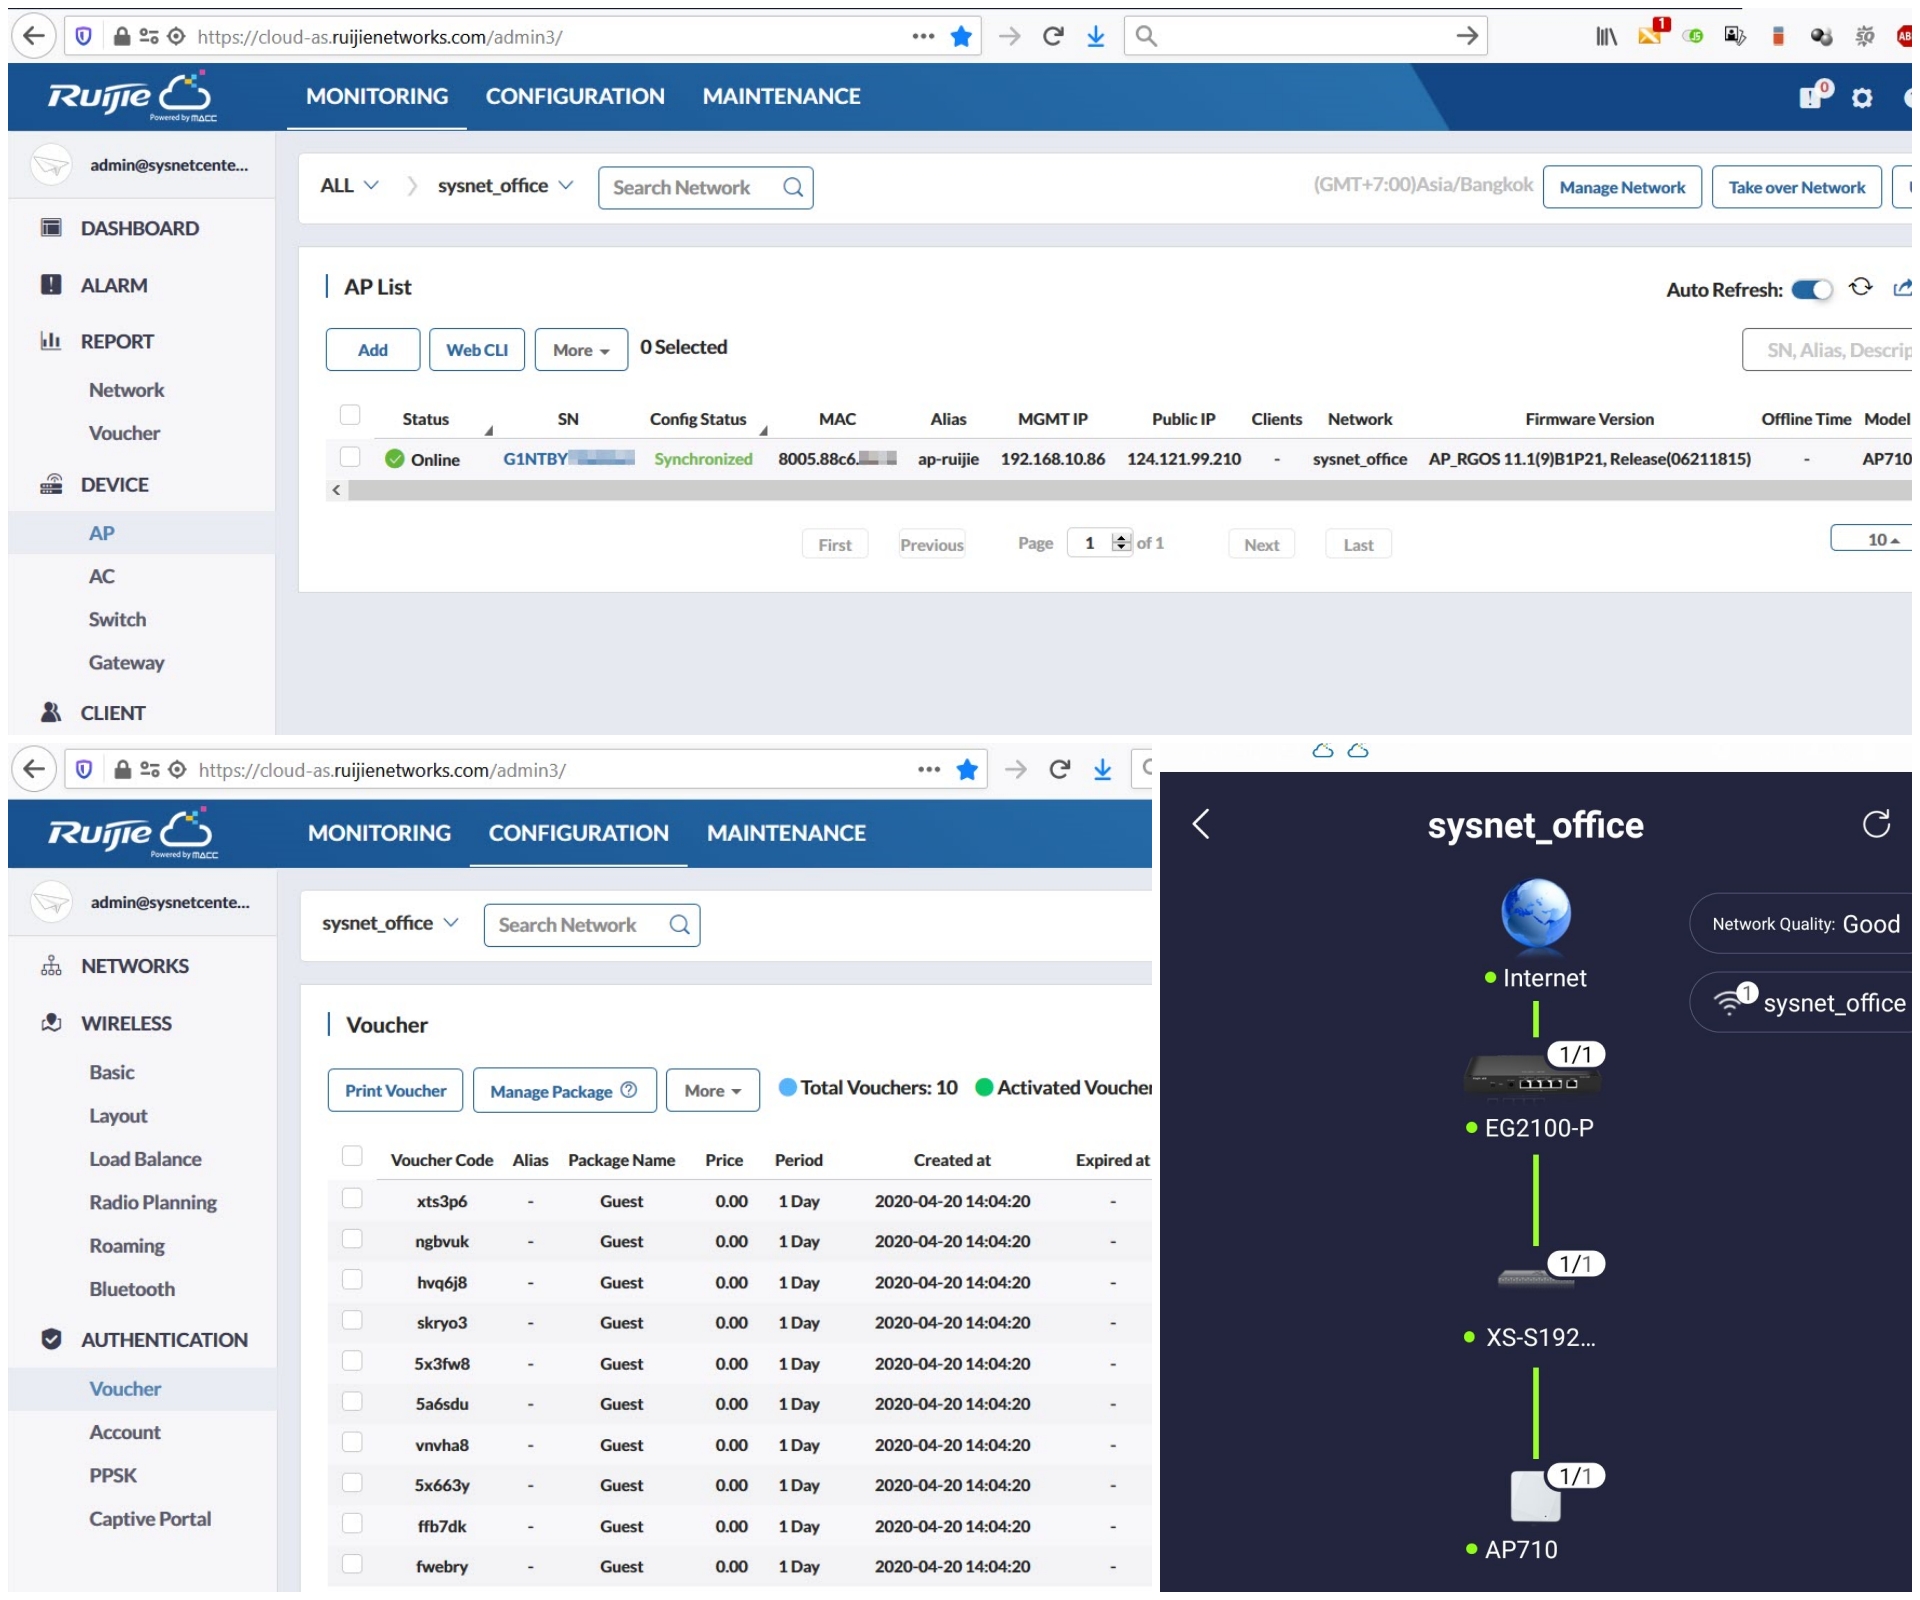Click the Web CLI button
The image size is (1920, 1600).
point(479,352)
